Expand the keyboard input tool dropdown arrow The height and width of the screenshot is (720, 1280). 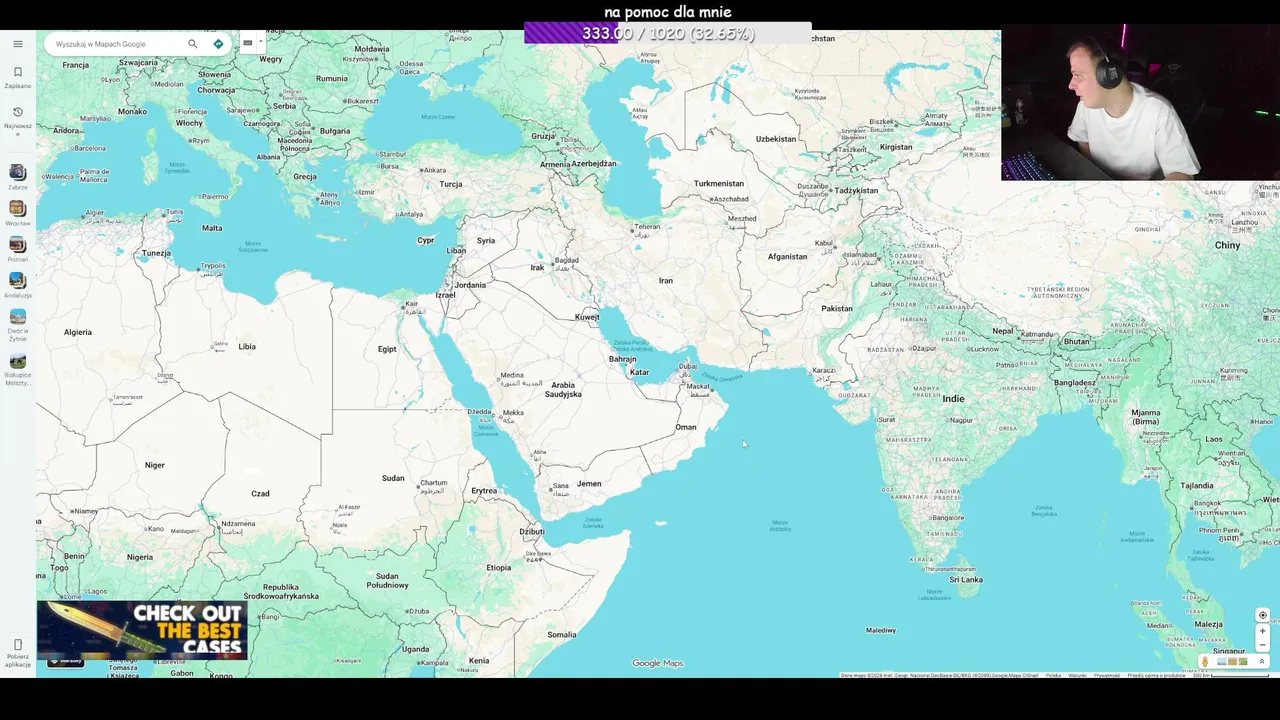260,43
